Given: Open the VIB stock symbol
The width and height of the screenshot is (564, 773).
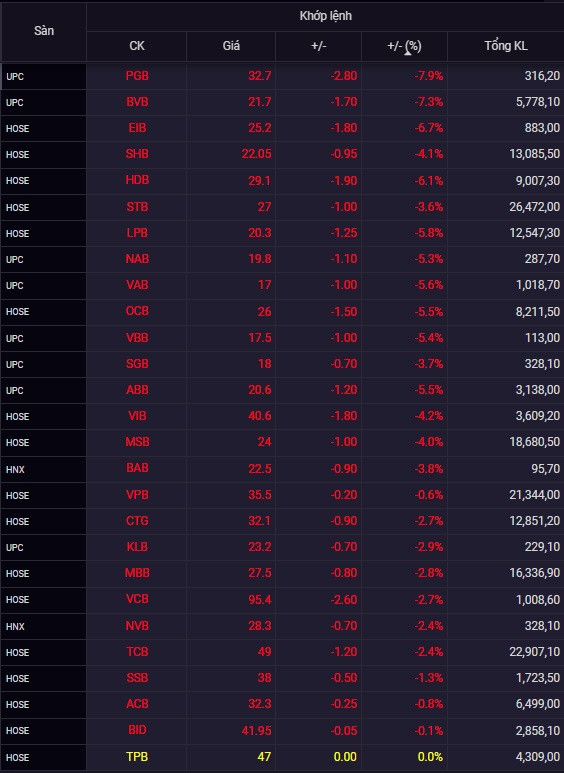Looking at the screenshot, I should 137,416.
